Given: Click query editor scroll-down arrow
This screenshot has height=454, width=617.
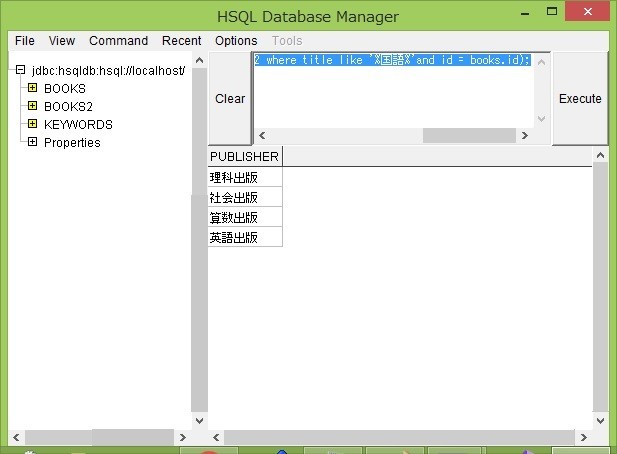Looking at the screenshot, I should [x=541, y=118].
